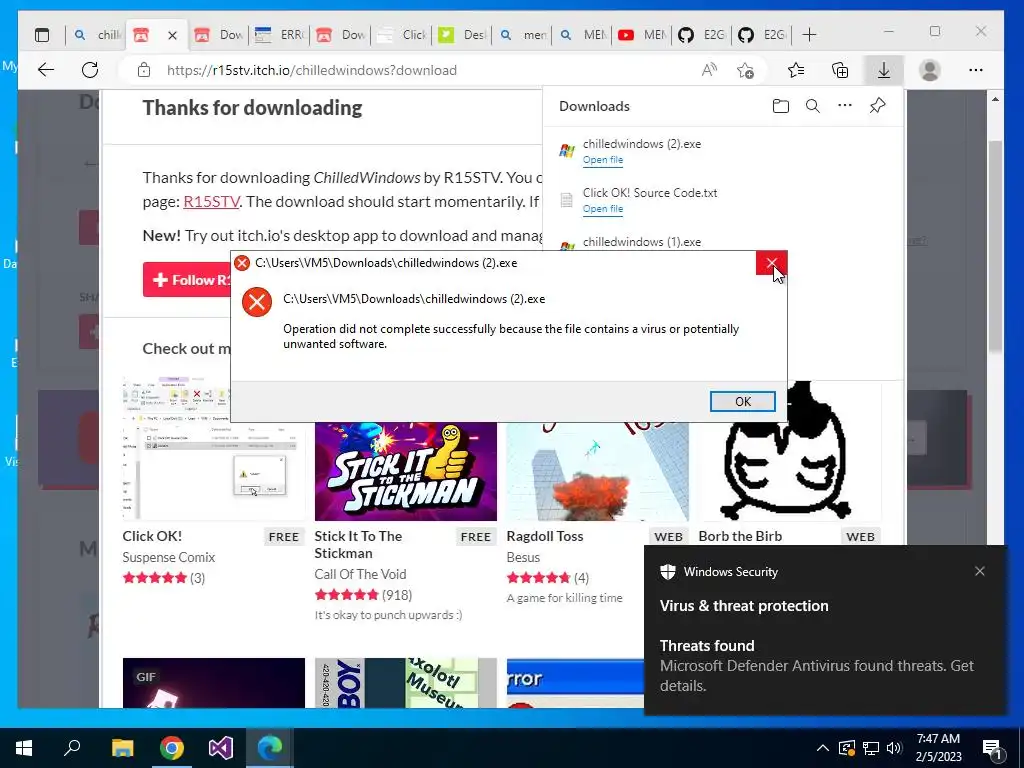Click Open file under chilledwindows (2).exe
Viewport: 1024px width, 768px height.
(603, 160)
